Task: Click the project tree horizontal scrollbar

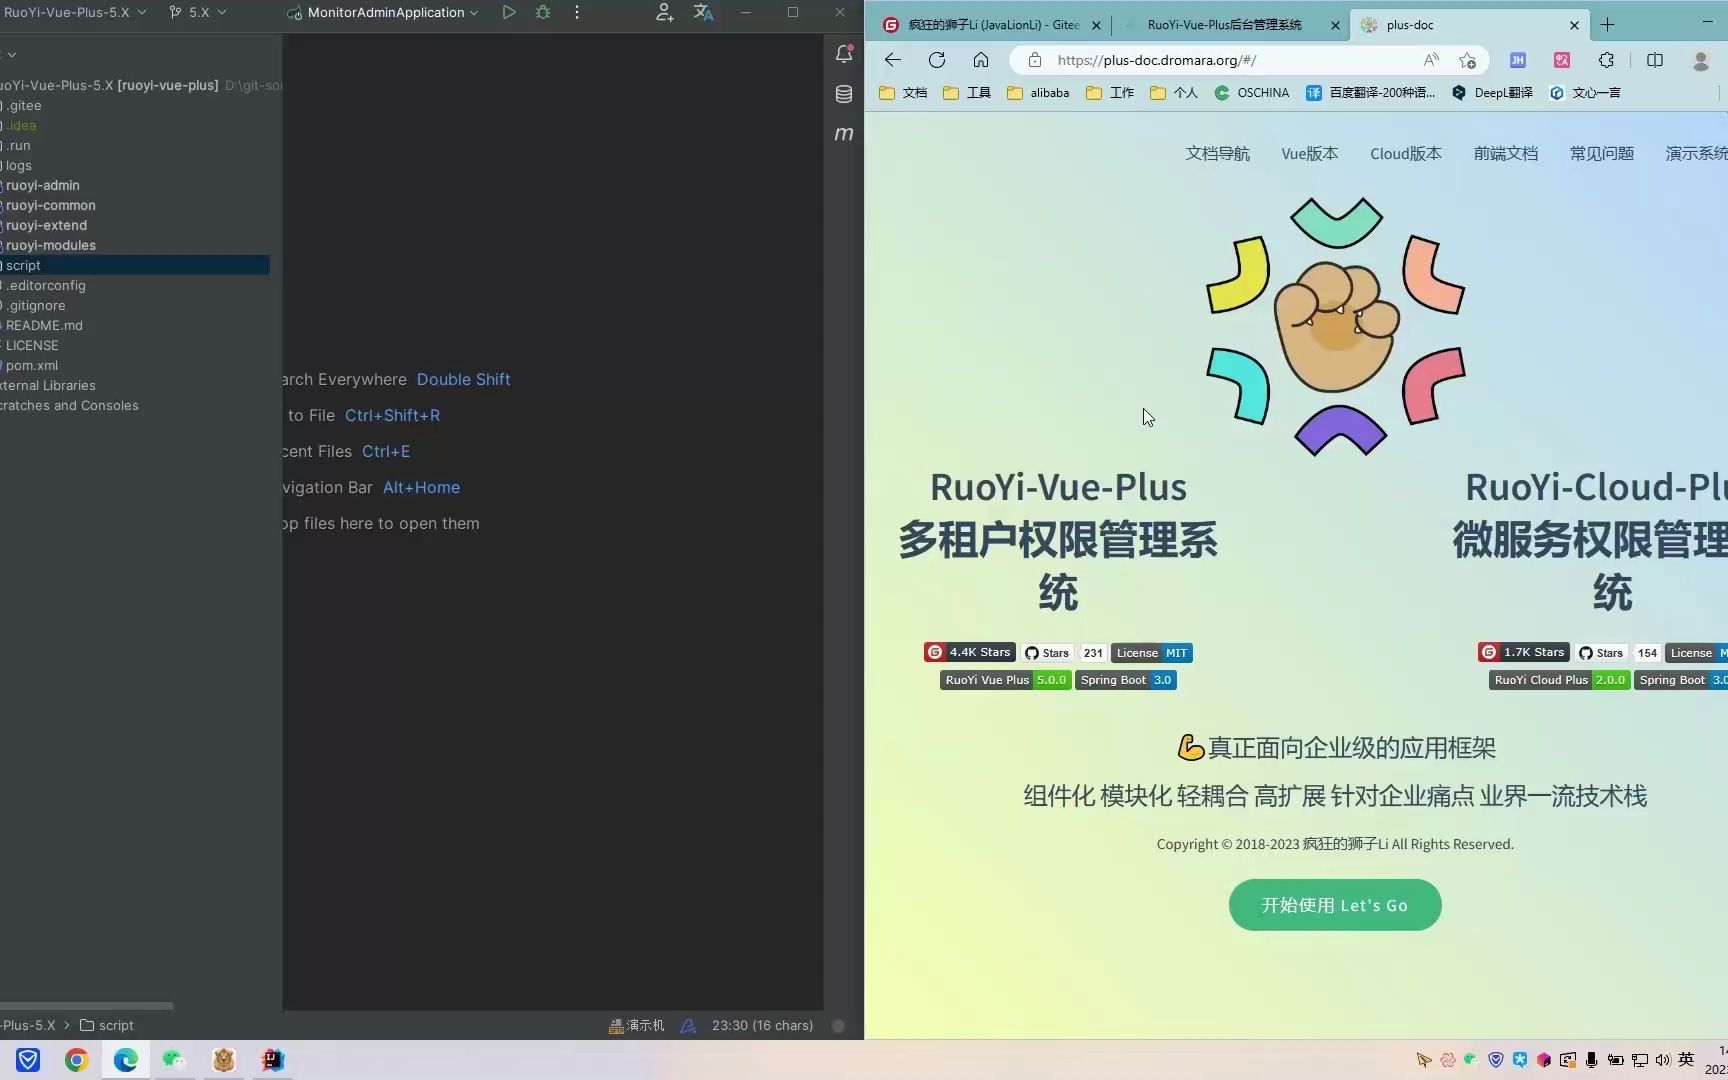Action: click(86, 1006)
